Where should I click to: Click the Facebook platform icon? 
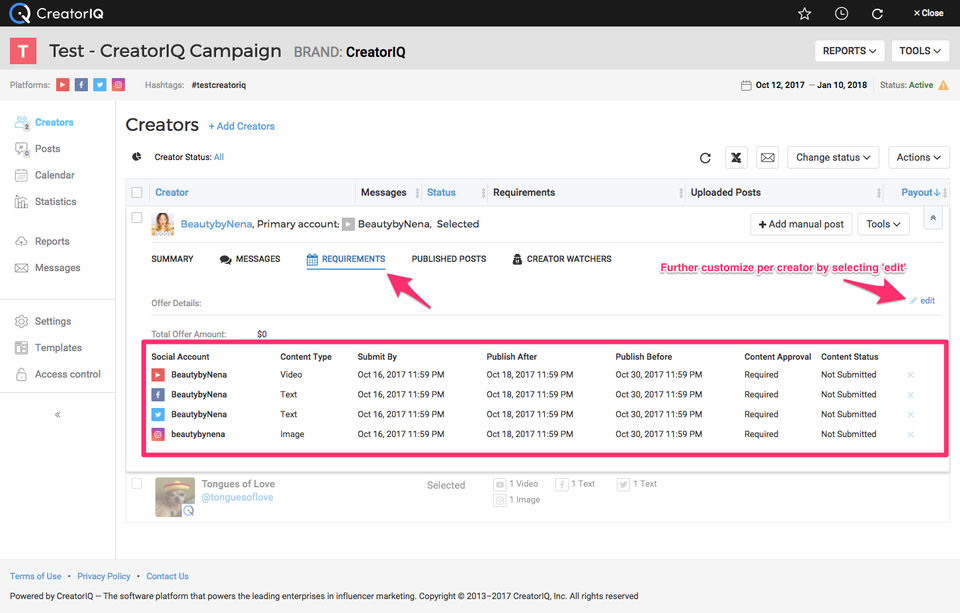point(81,85)
